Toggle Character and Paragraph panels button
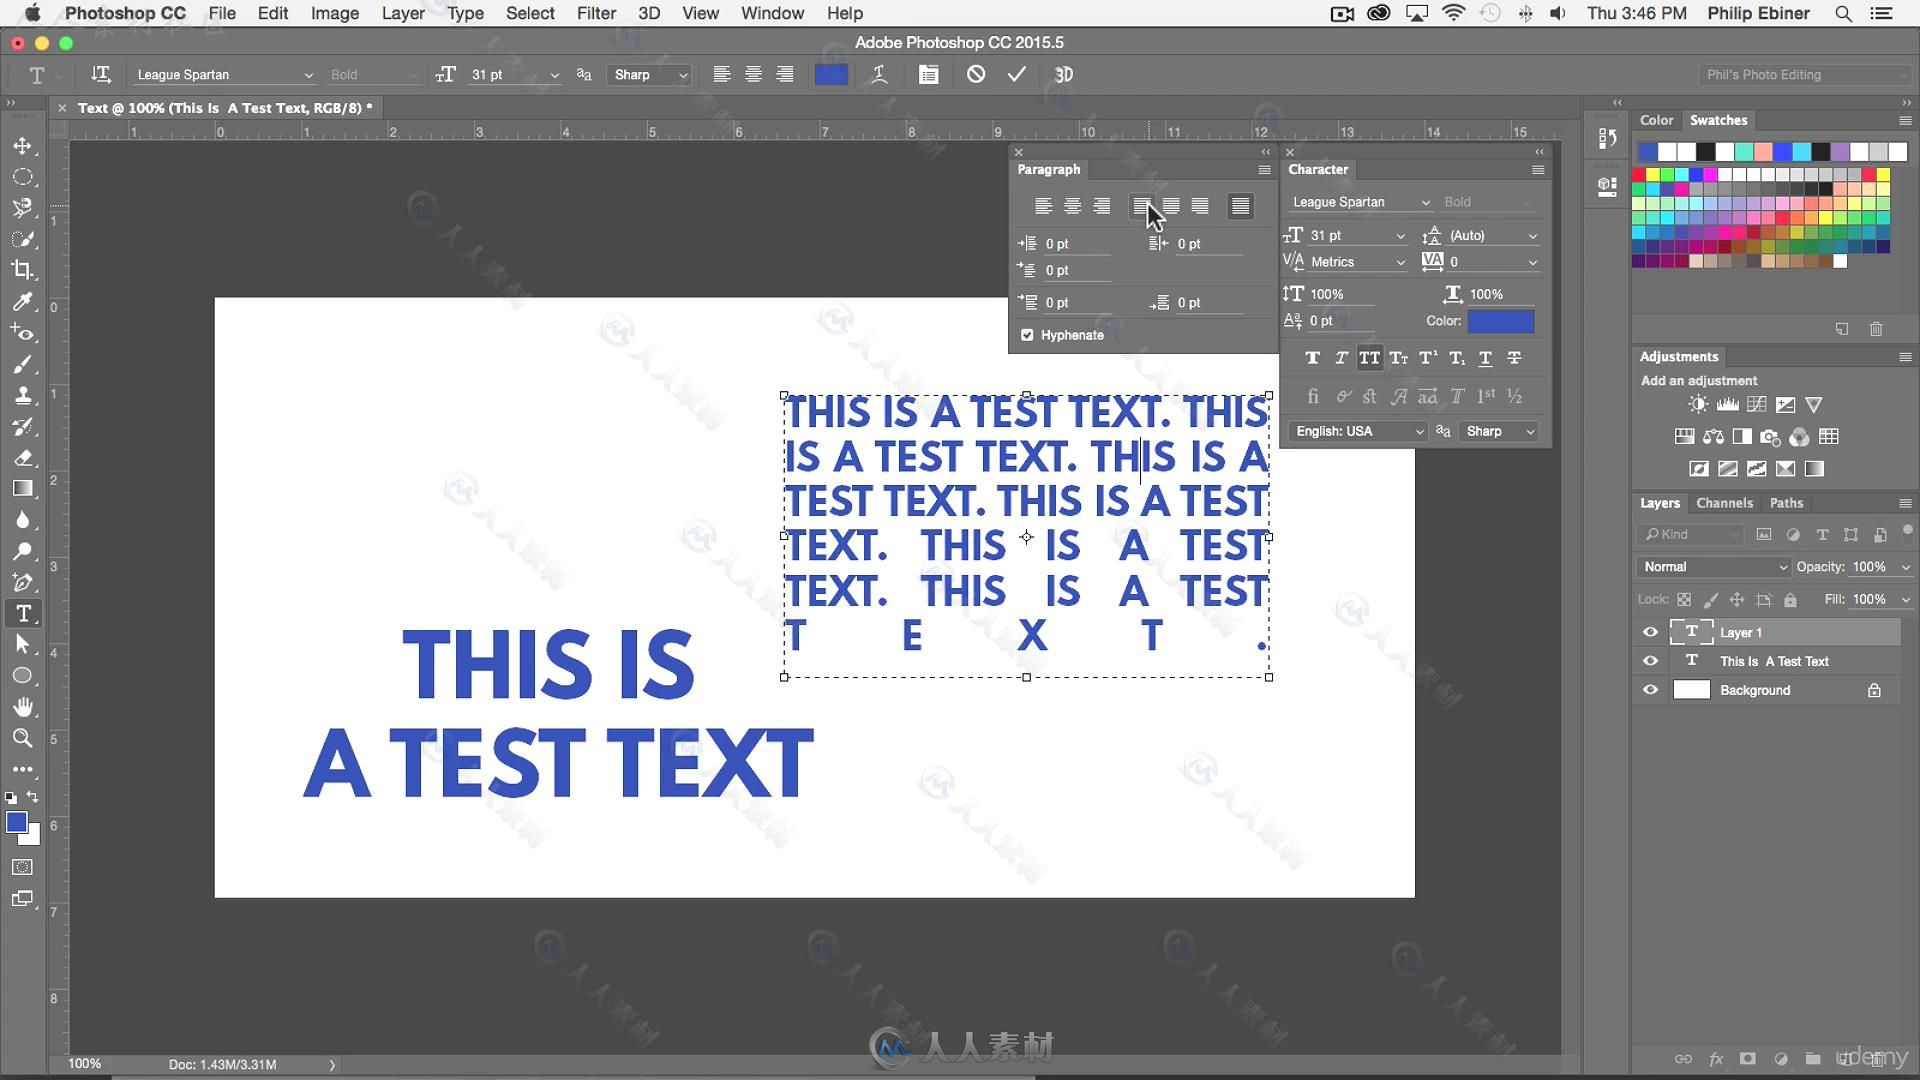Screen dimensions: 1920x1080 [929, 75]
